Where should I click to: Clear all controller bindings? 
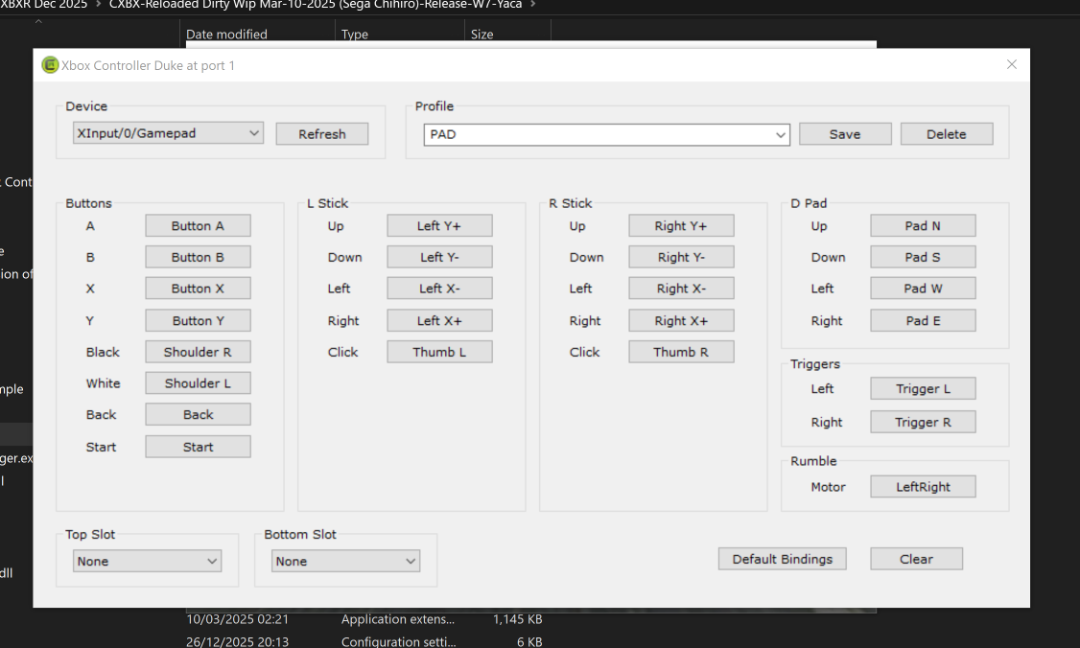[916, 559]
